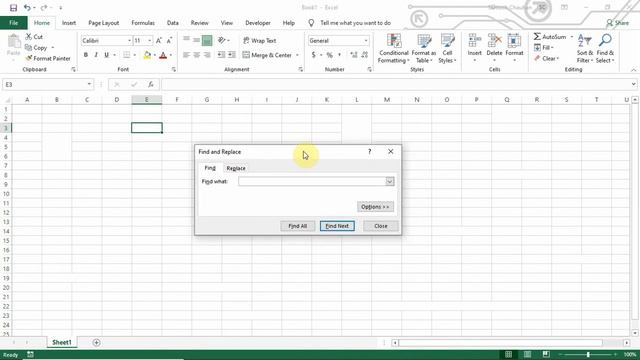Adjust the zoom slider in status bar
The image size is (640, 360).
coord(588,355)
